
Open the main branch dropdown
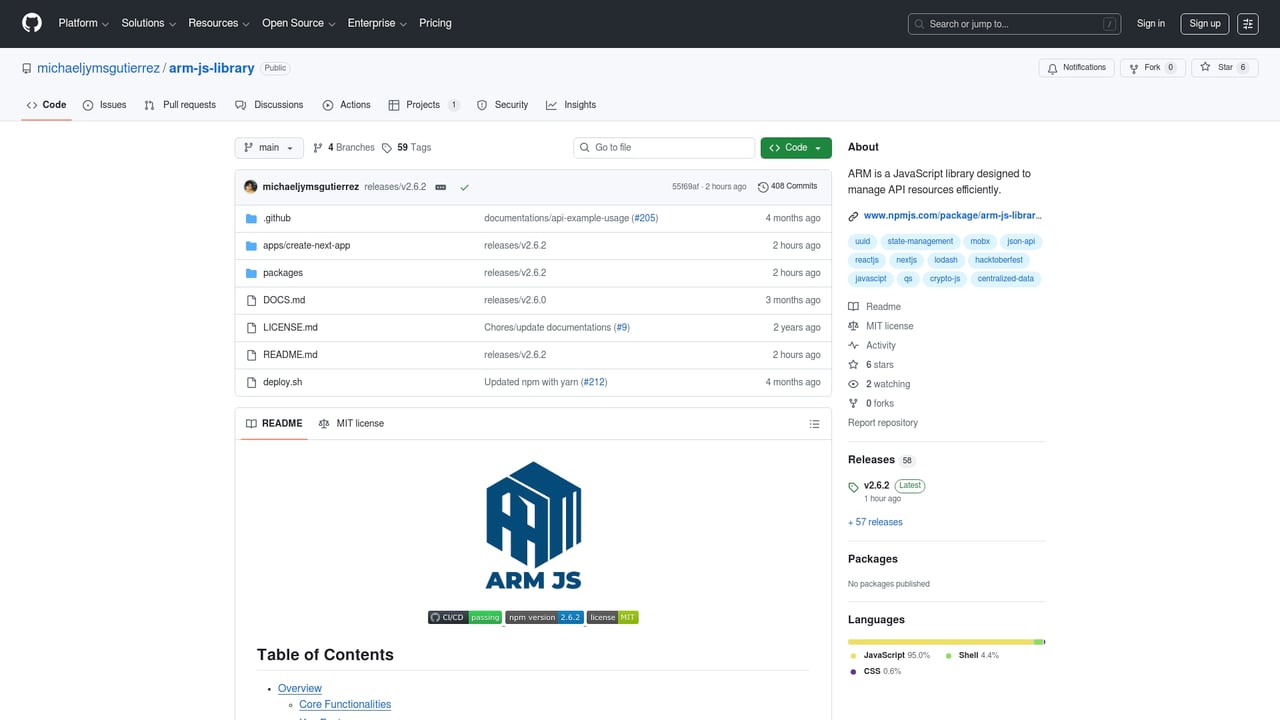coord(268,147)
